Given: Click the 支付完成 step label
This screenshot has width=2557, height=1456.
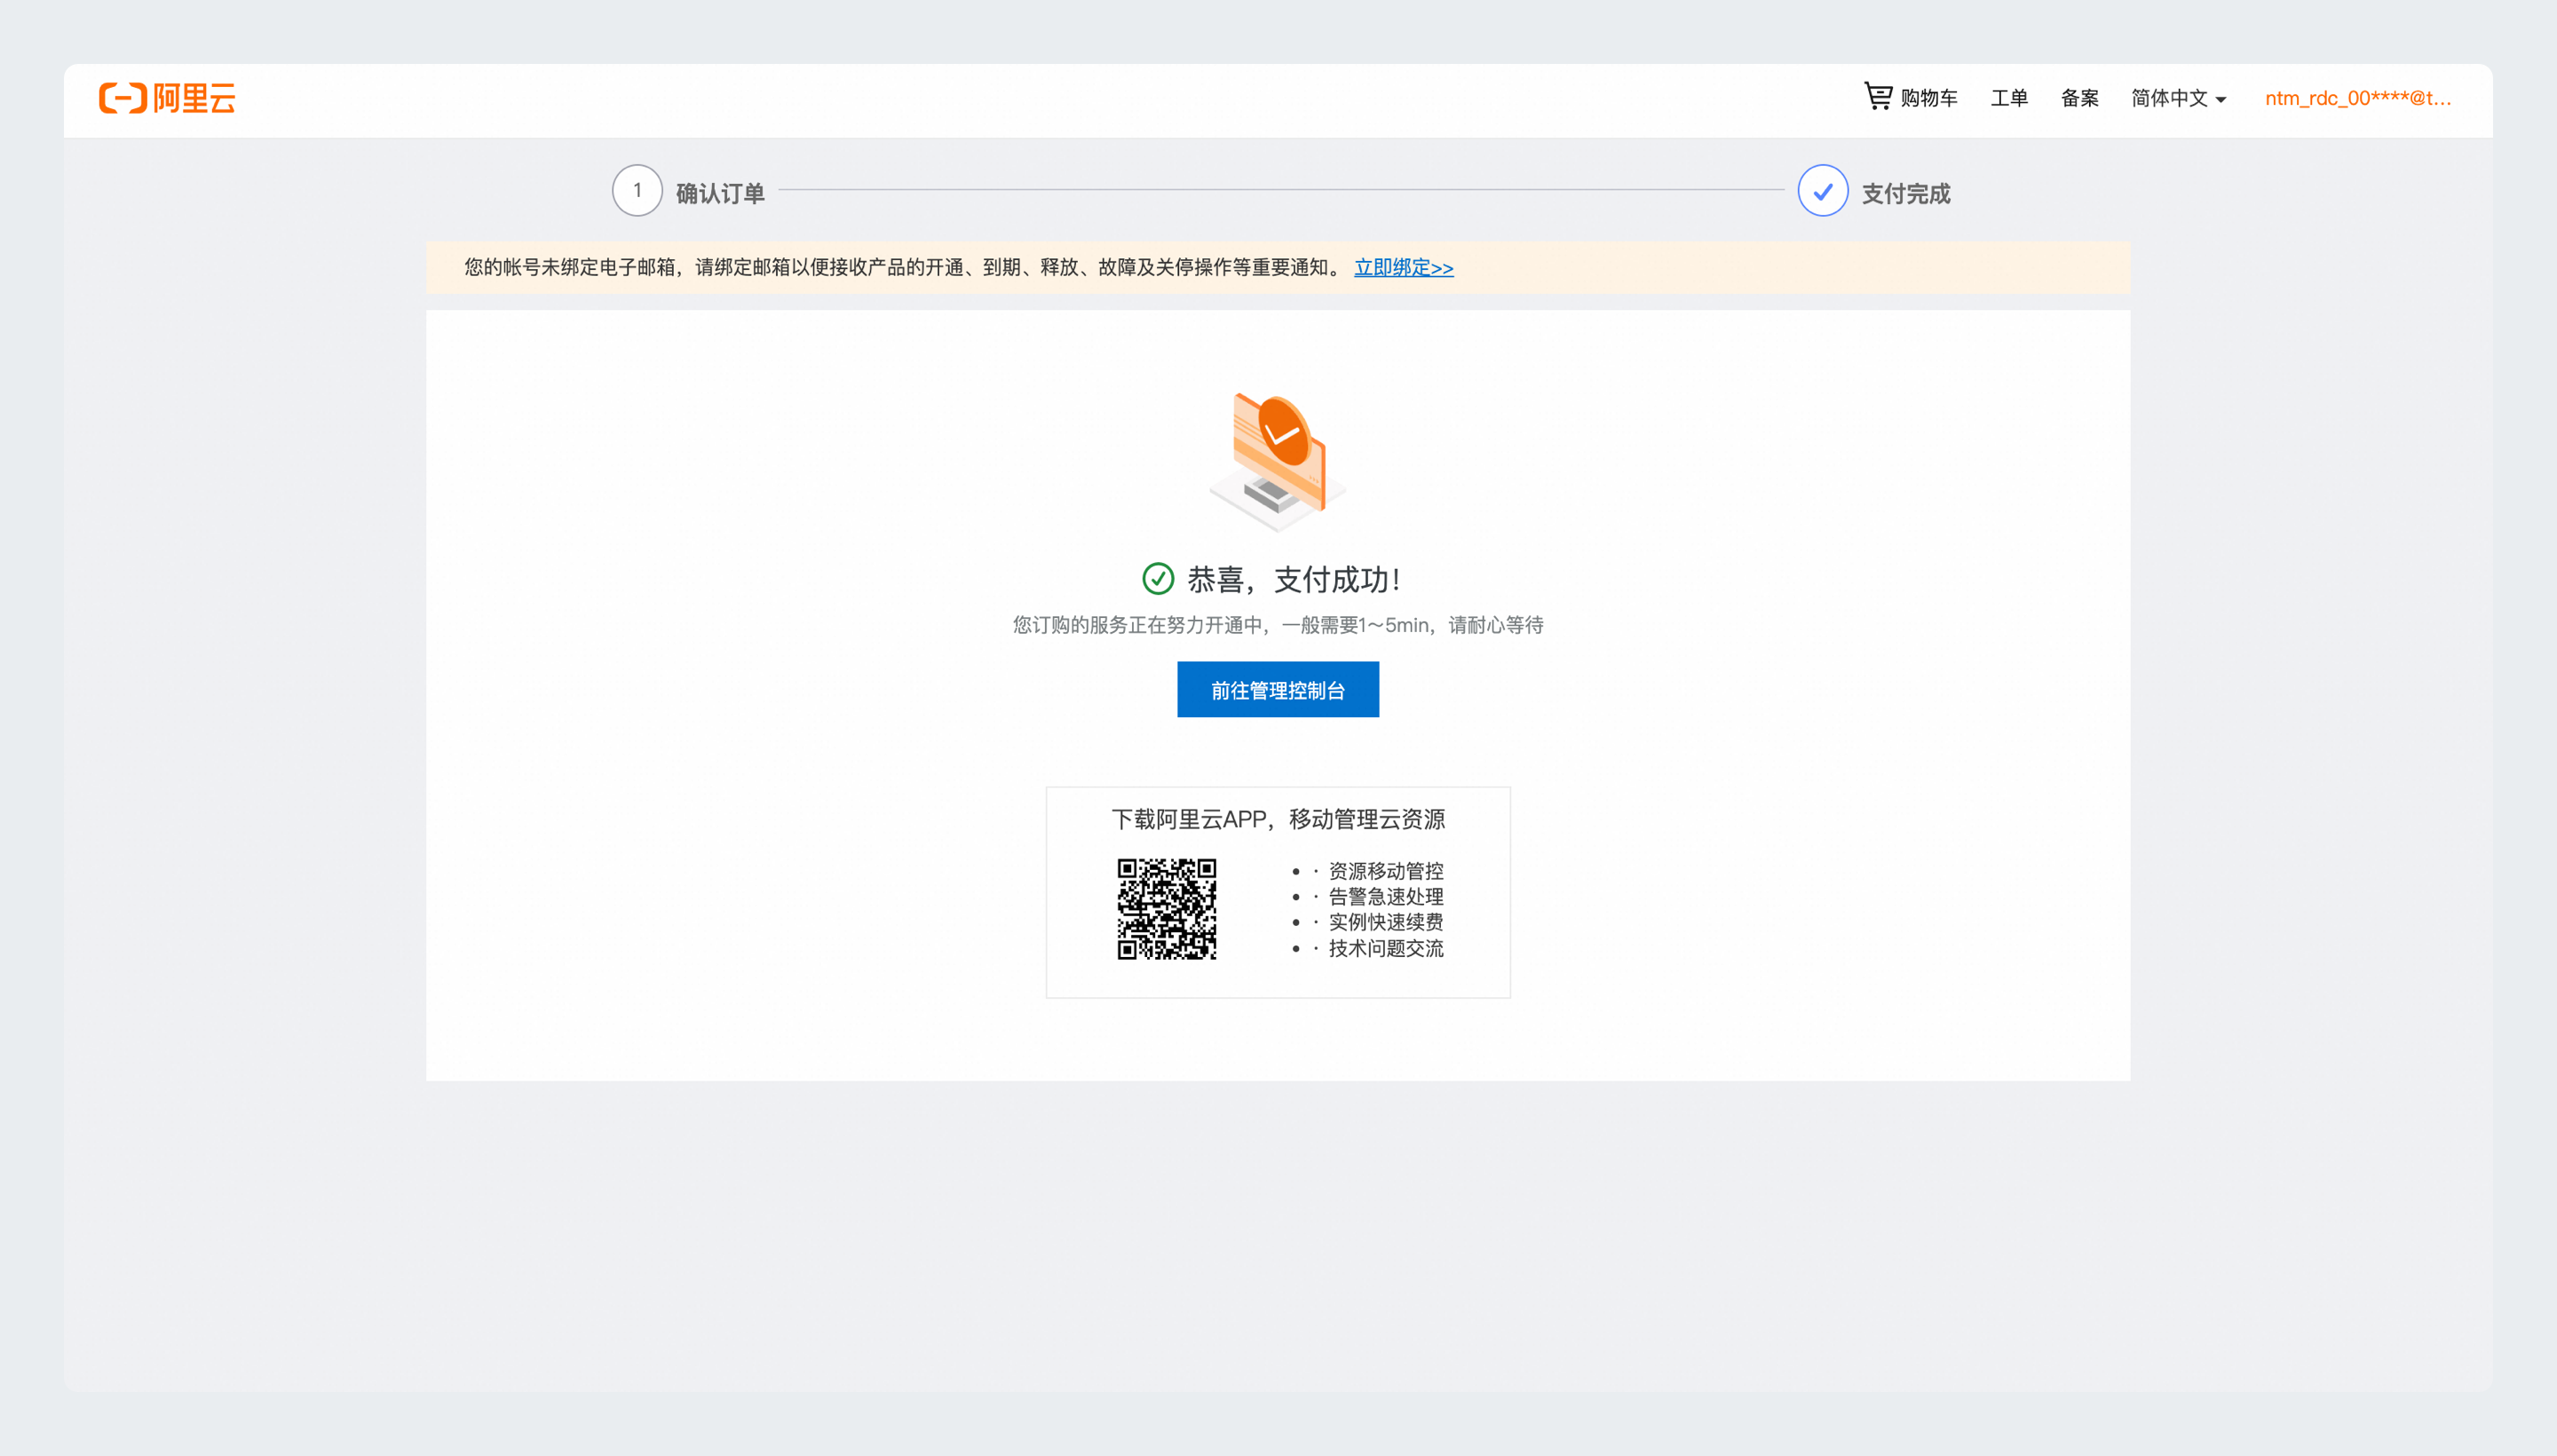Looking at the screenshot, I should tap(1906, 193).
